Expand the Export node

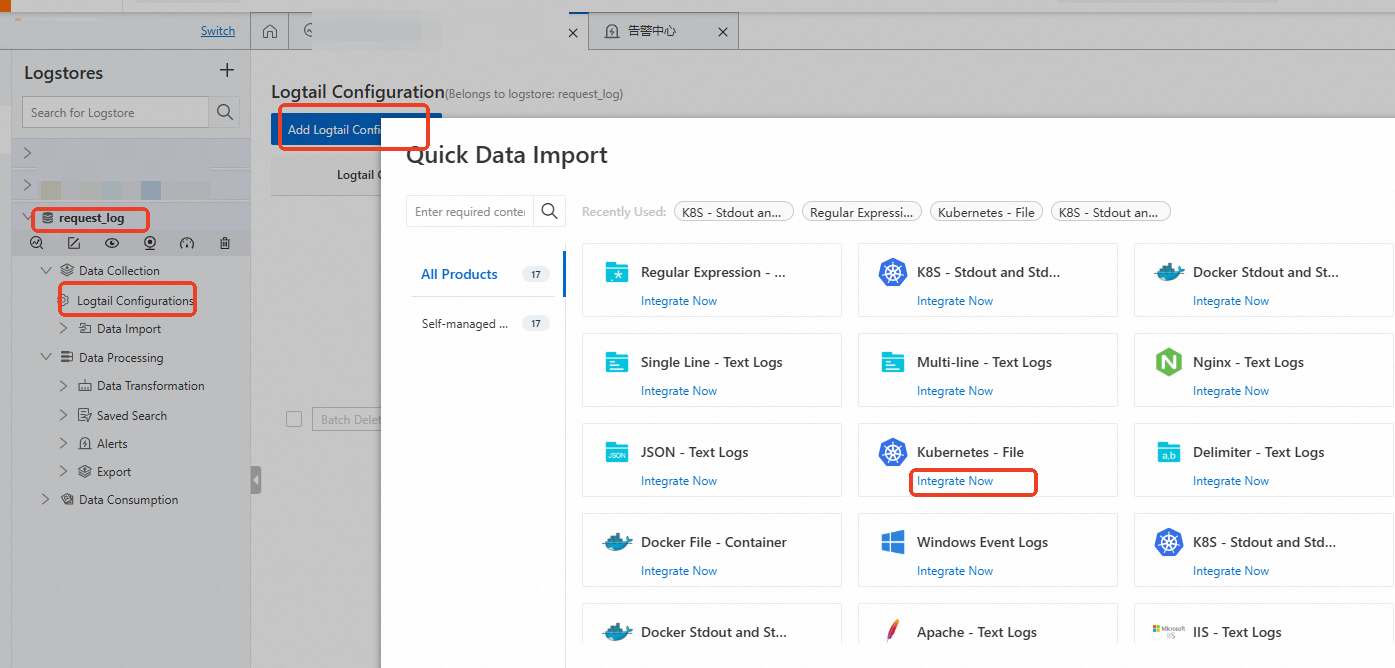[63, 471]
